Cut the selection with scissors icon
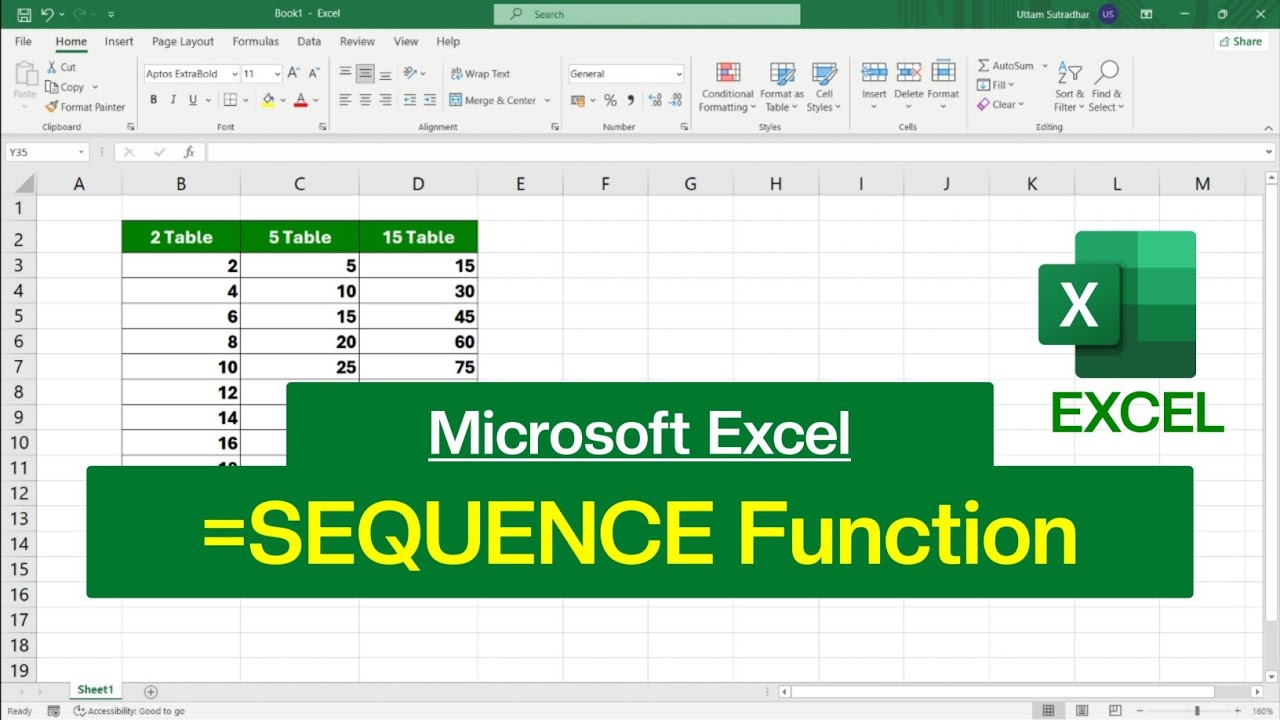The image size is (1280, 720). pyautogui.click(x=60, y=67)
